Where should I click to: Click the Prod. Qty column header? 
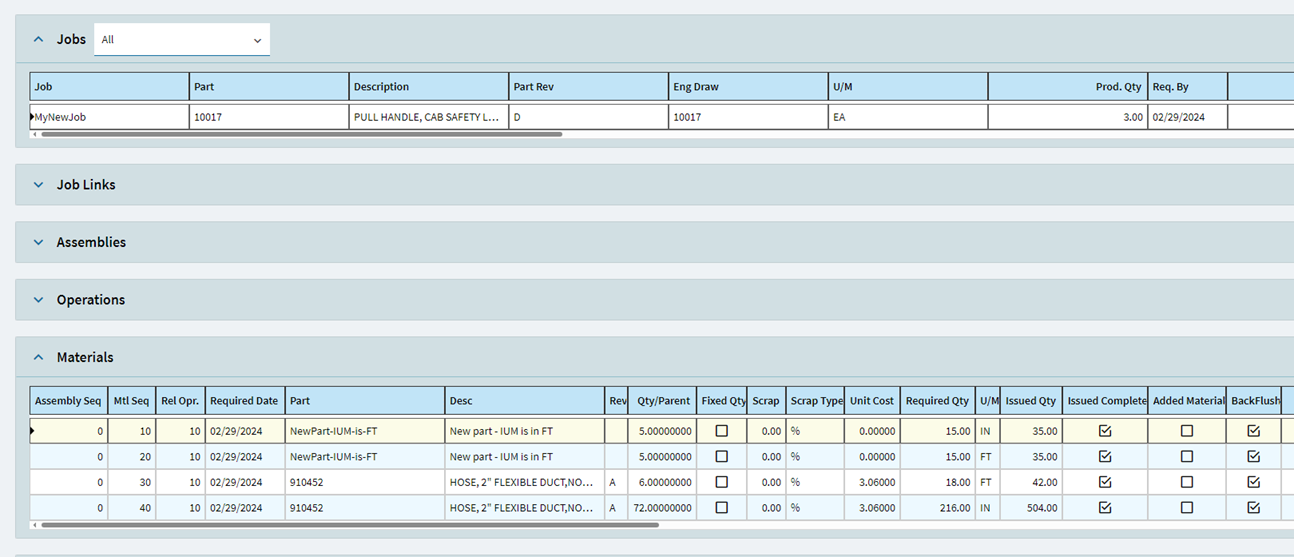tap(1066, 87)
